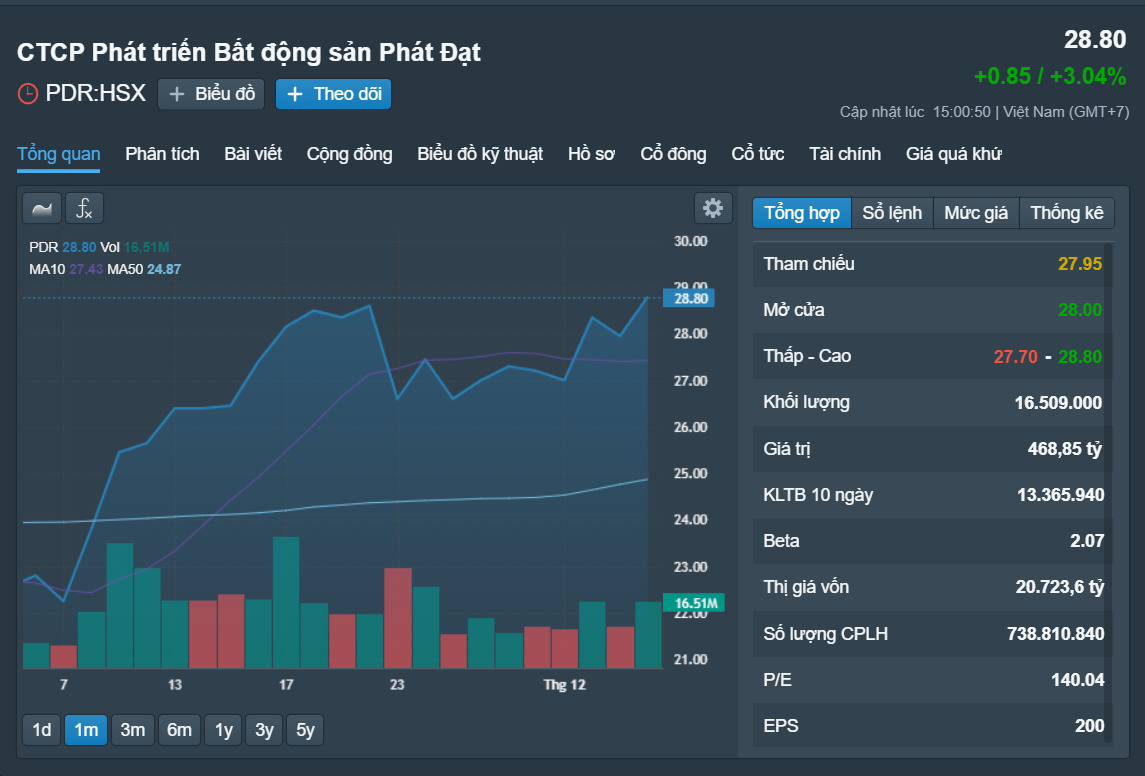Select the 5y time range

pos(305,729)
